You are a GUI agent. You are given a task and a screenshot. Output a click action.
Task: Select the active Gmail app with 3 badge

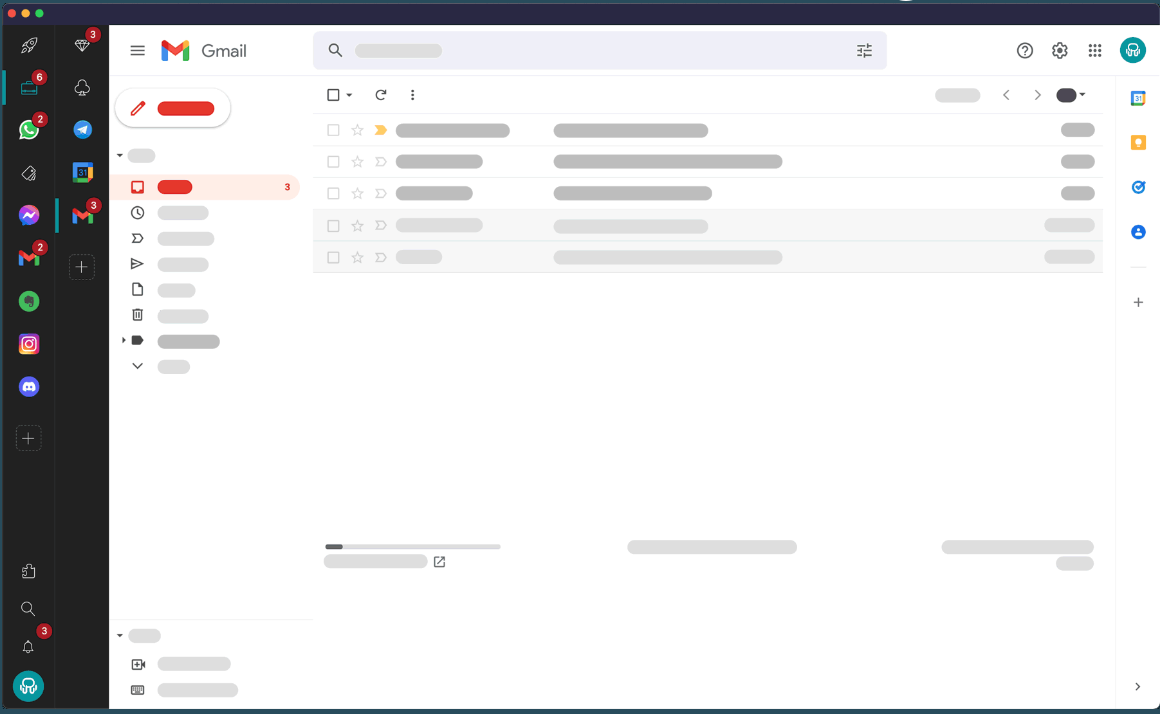[82, 215]
